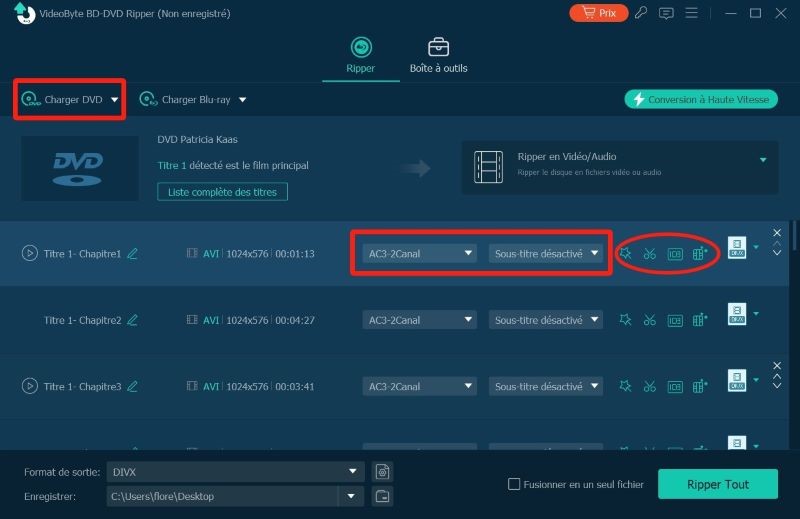This screenshot has width=800, height=519.
Task: Click the scissors cut icon for Chapitre2
Action: (649, 320)
